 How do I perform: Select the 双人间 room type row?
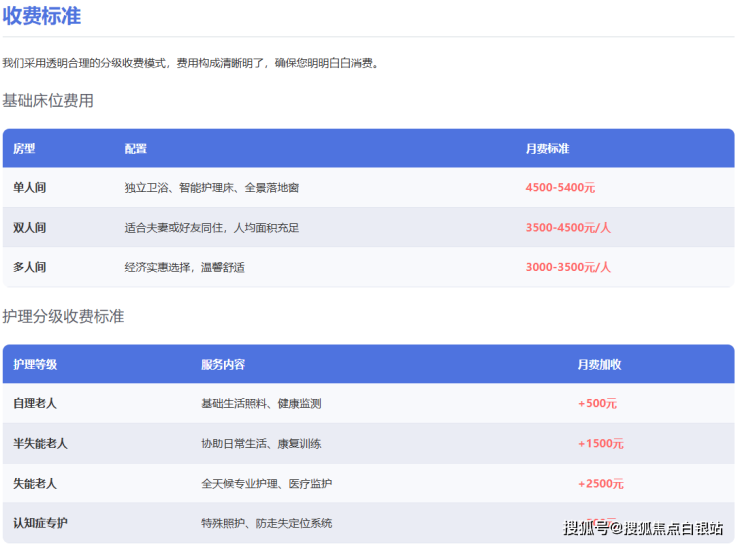[x=29, y=227]
